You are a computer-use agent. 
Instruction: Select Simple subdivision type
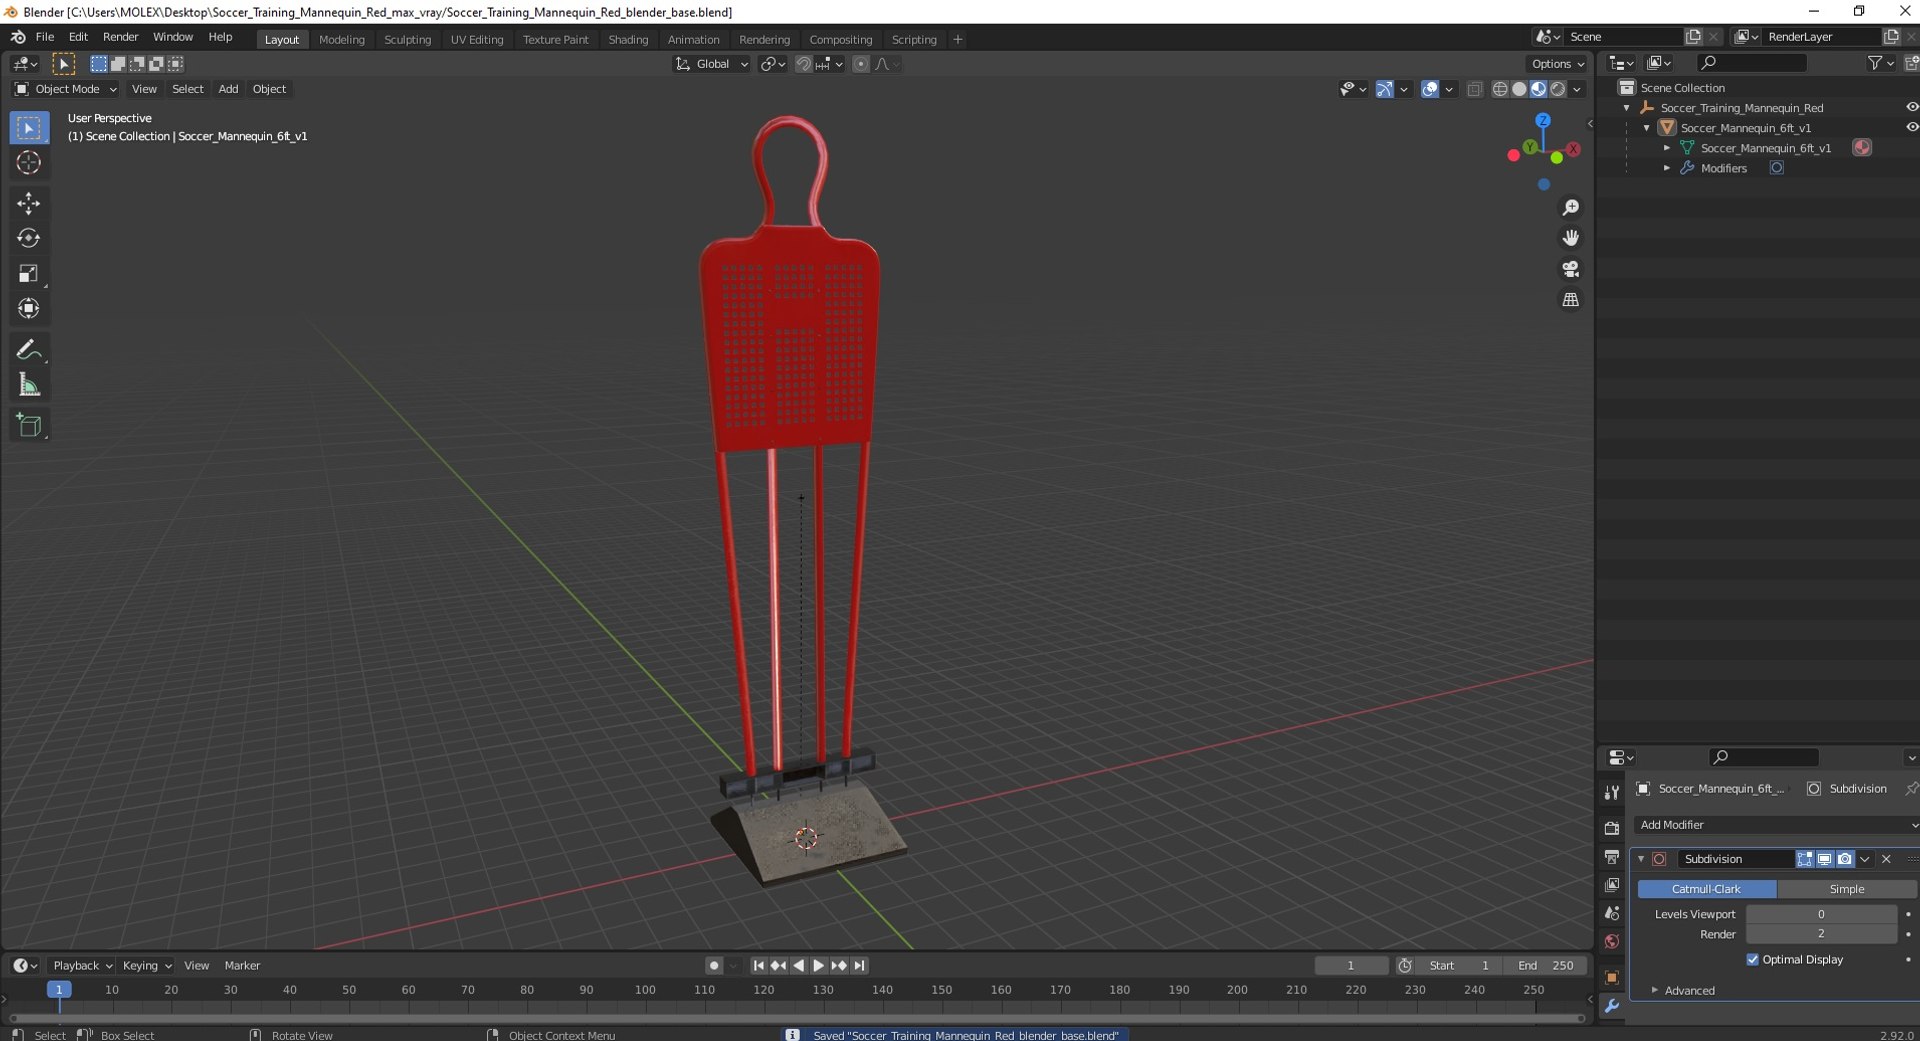[x=1846, y=889]
